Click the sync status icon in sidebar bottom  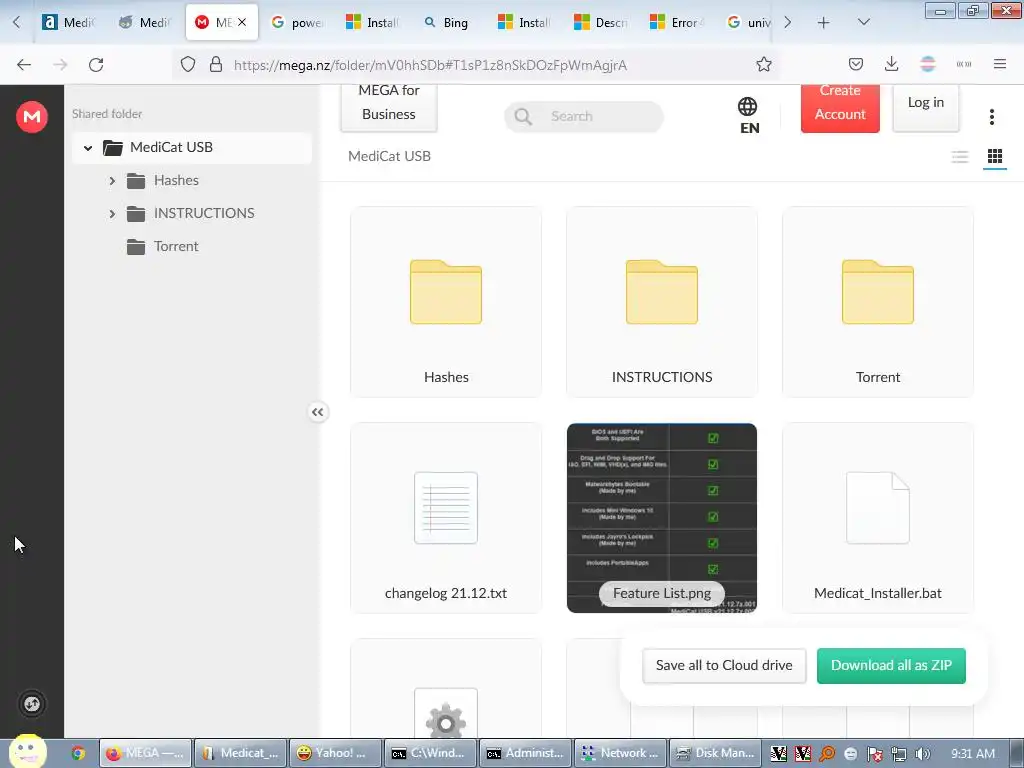click(31, 704)
